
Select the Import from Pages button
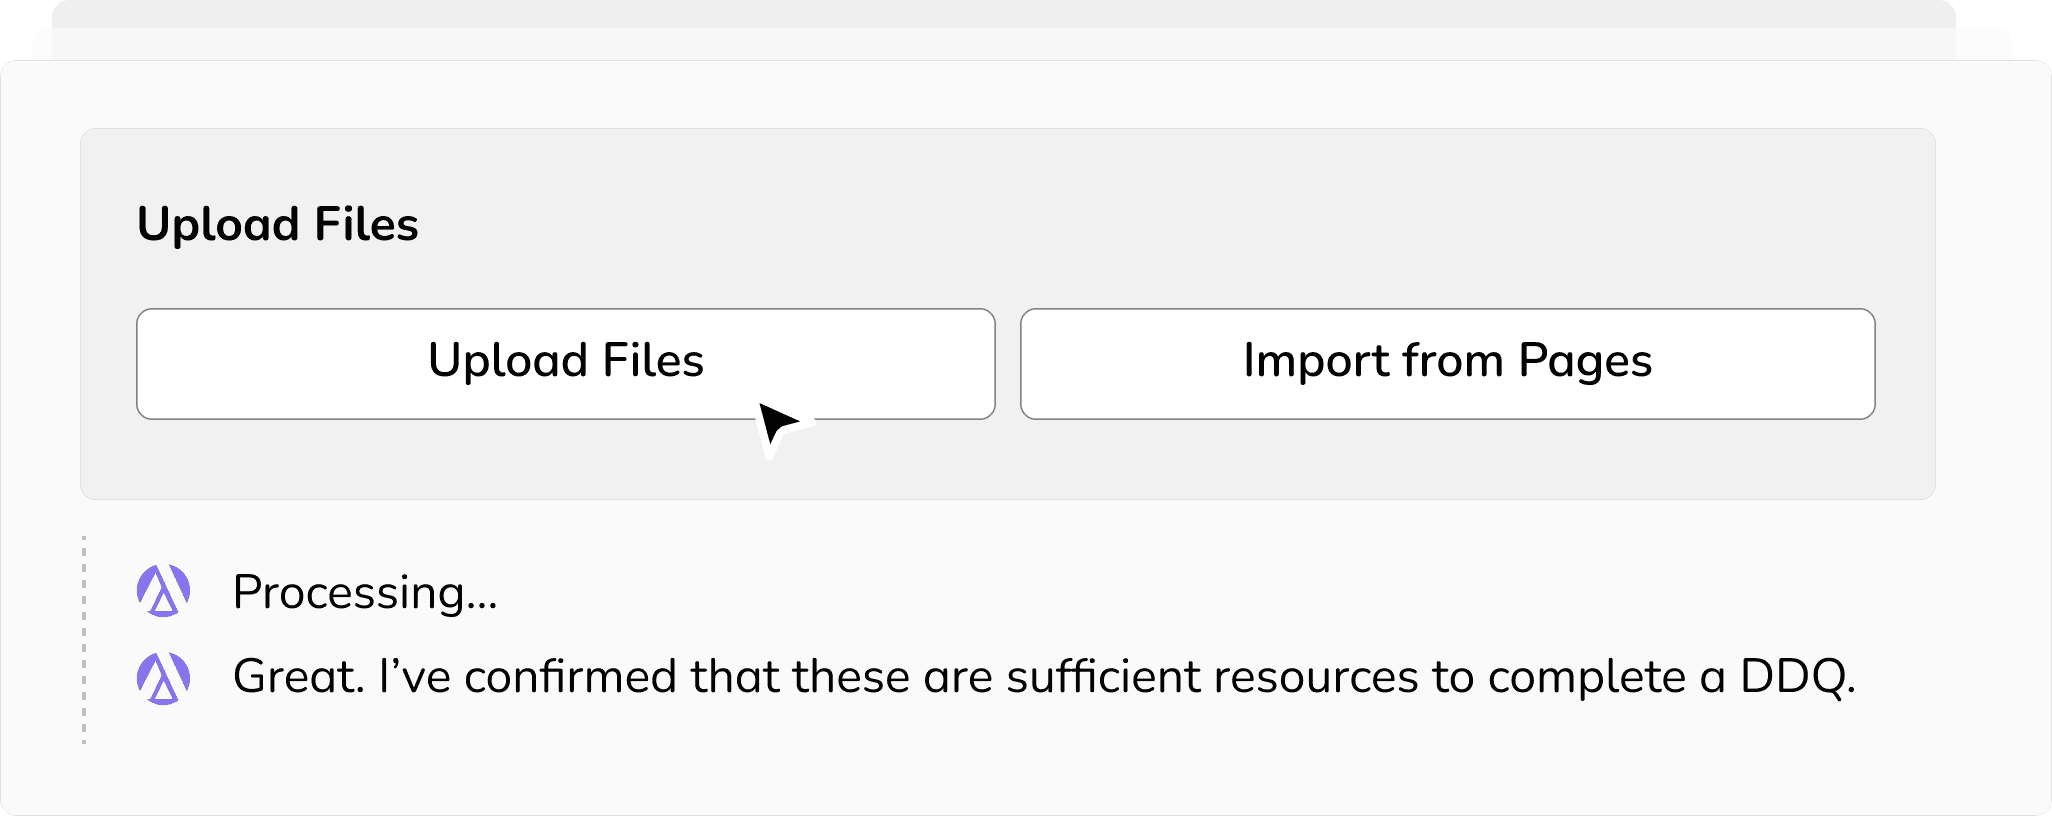[x=1447, y=363]
